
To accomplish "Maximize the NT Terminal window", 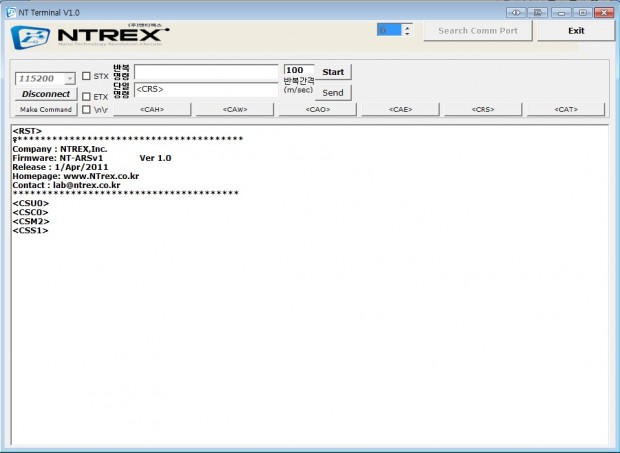I will pyautogui.click(x=583, y=13).
